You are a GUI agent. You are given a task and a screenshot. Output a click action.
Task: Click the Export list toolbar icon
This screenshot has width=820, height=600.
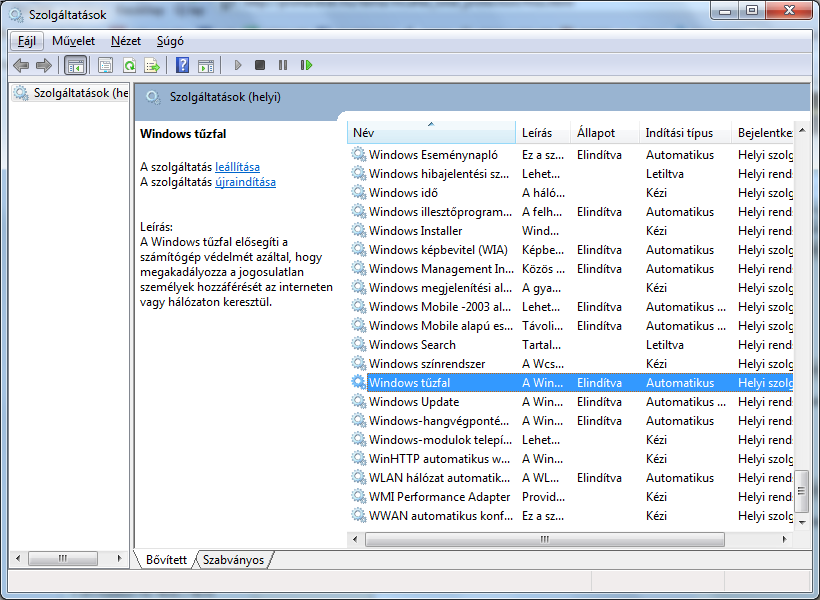point(152,65)
